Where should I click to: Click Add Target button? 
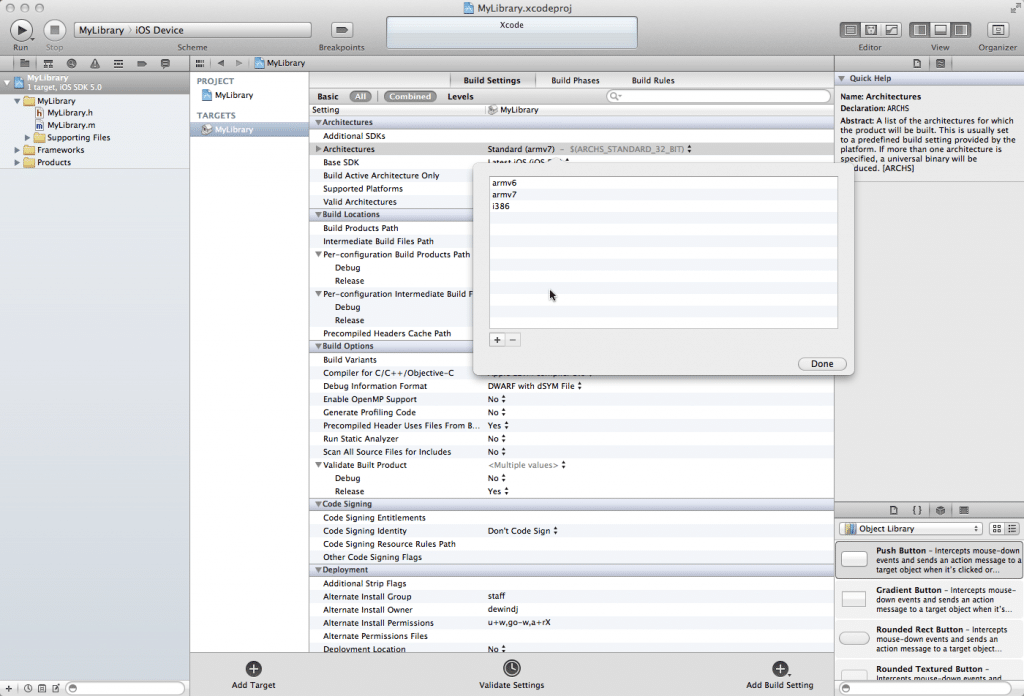pos(253,675)
